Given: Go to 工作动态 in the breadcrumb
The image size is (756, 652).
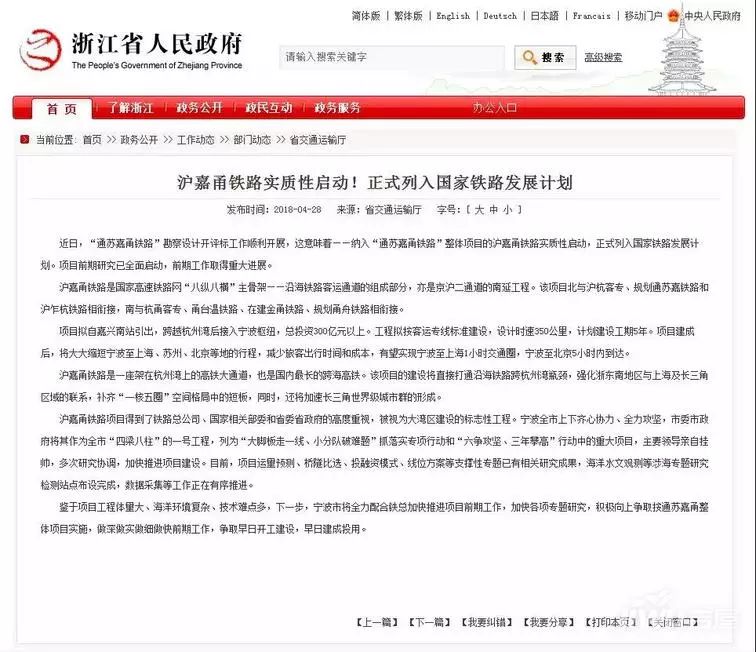Looking at the screenshot, I should [x=195, y=140].
